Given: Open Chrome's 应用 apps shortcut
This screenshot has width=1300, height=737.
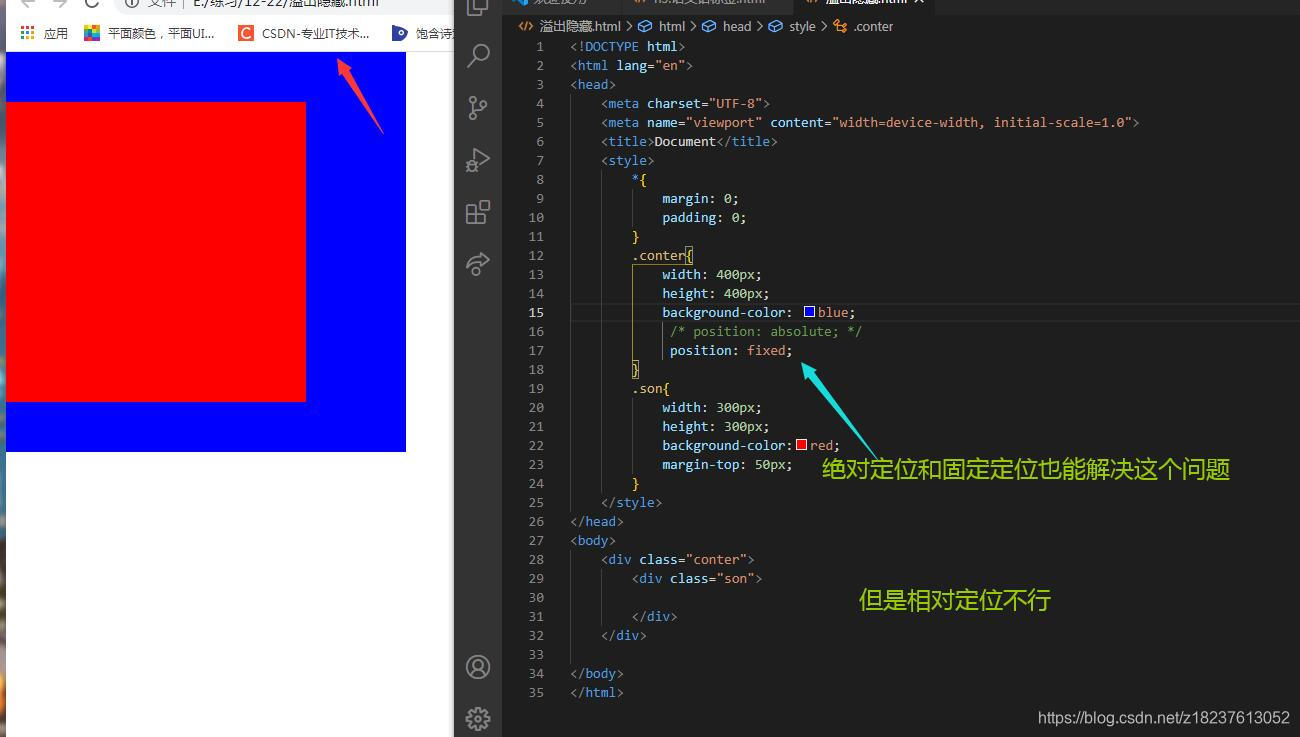Looking at the screenshot, I should click(44, 33).
